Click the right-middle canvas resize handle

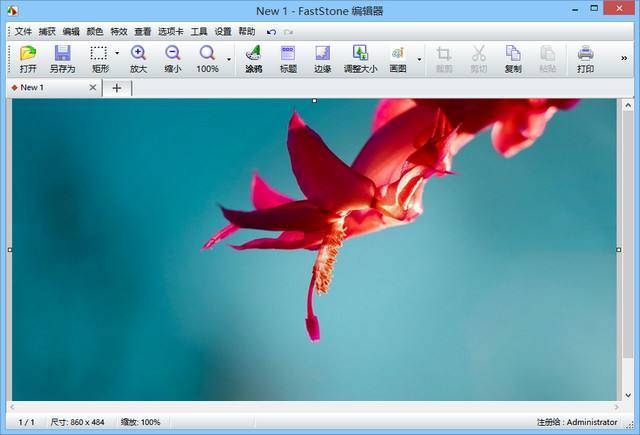pyautogui.click(x=619, y=249)
